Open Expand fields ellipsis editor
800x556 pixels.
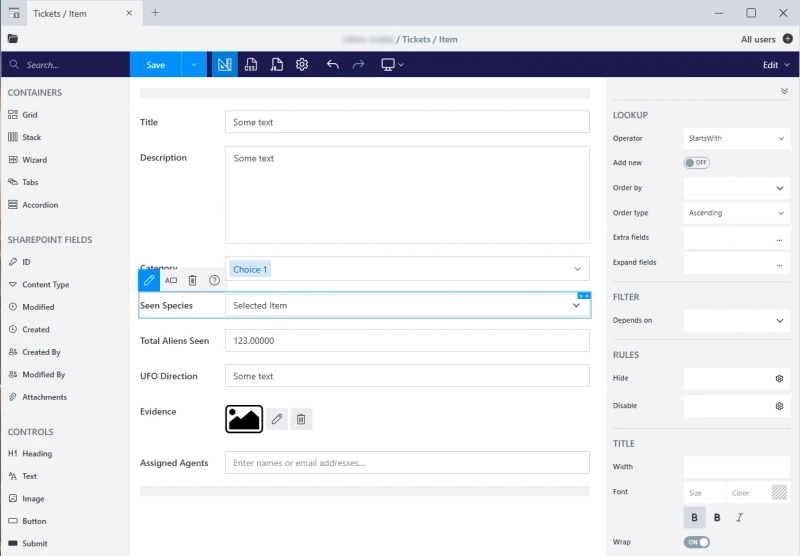coord(779,264)
